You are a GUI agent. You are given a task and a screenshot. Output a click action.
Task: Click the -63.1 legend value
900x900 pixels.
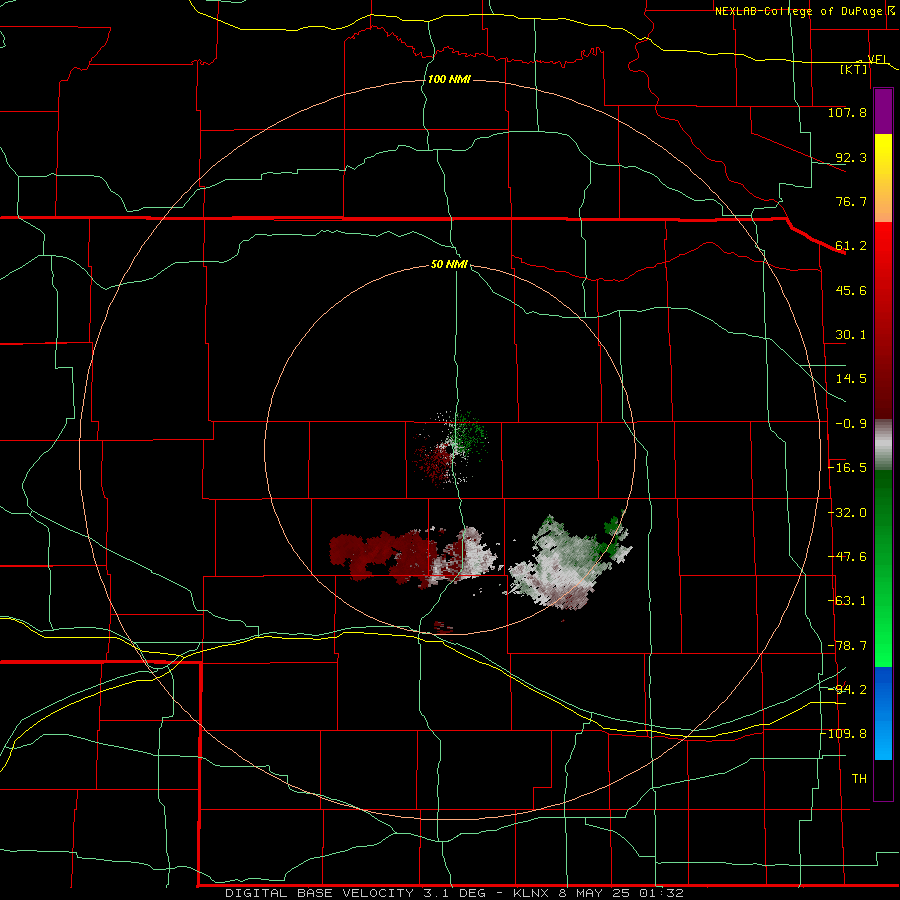[x=848, y=601]
